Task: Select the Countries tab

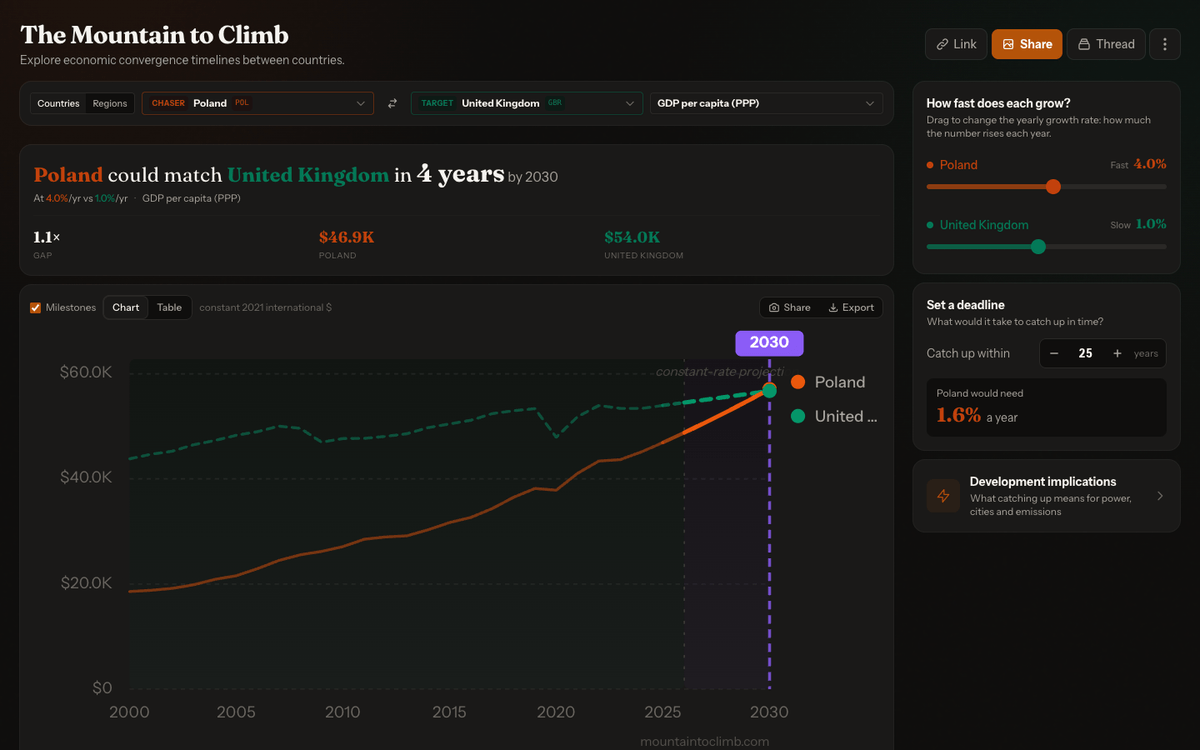Action: [58, 103]
